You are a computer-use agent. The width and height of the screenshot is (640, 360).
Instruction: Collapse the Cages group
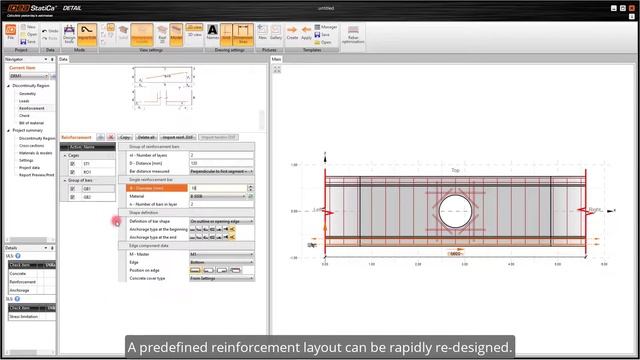tap(65, 156)
